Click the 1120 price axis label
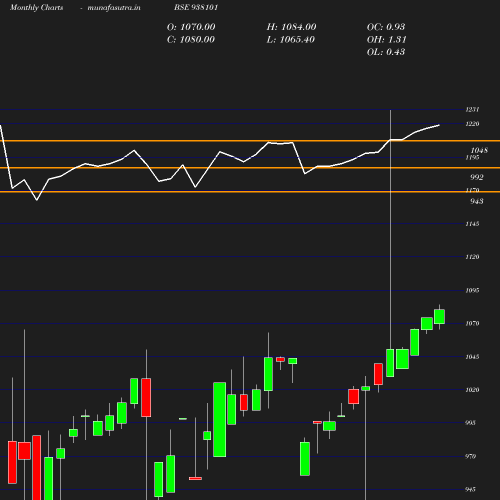The image size is (500, 500). pos(472,257)
